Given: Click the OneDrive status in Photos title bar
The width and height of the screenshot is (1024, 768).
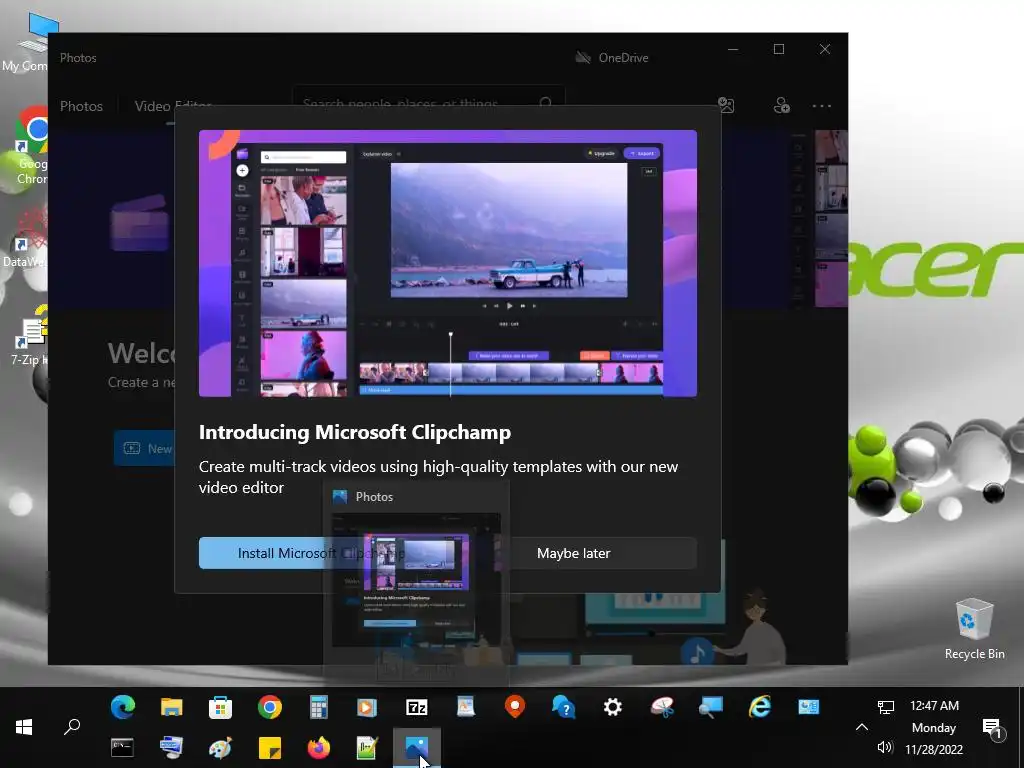Looking at the screenshot, I should coord(611,57).
